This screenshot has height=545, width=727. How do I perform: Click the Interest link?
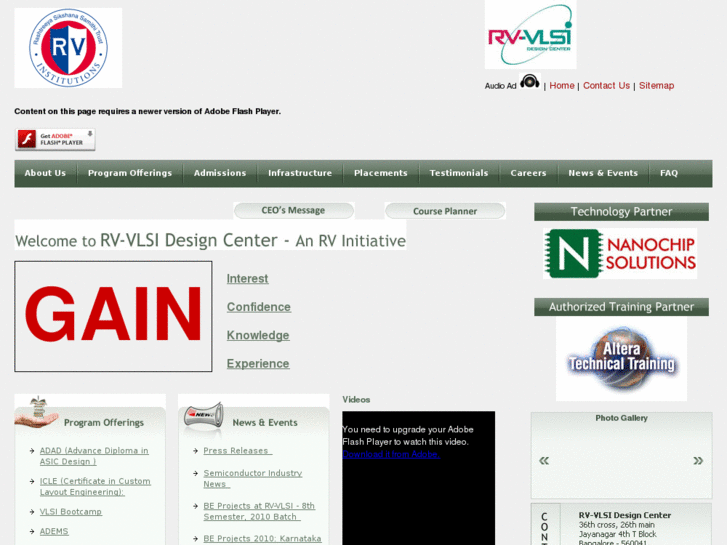[x=247, y=279]
